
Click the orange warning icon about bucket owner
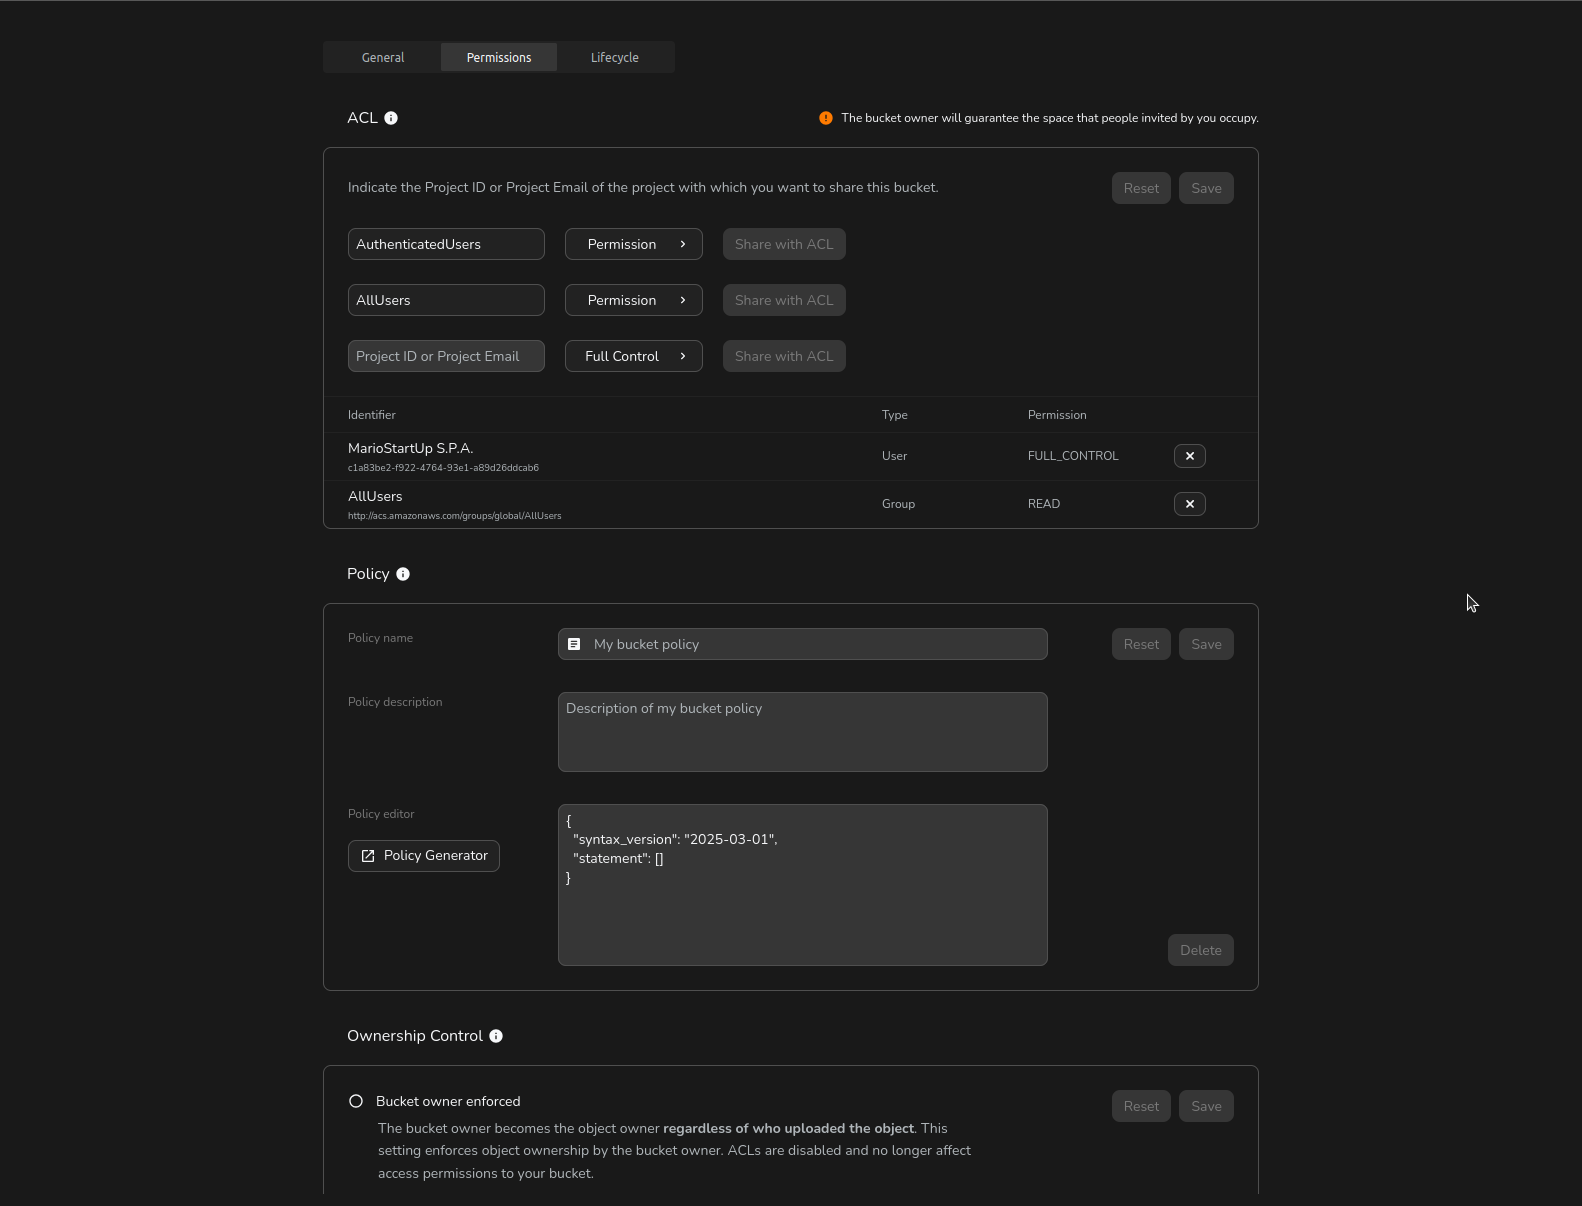coord(826,118)
